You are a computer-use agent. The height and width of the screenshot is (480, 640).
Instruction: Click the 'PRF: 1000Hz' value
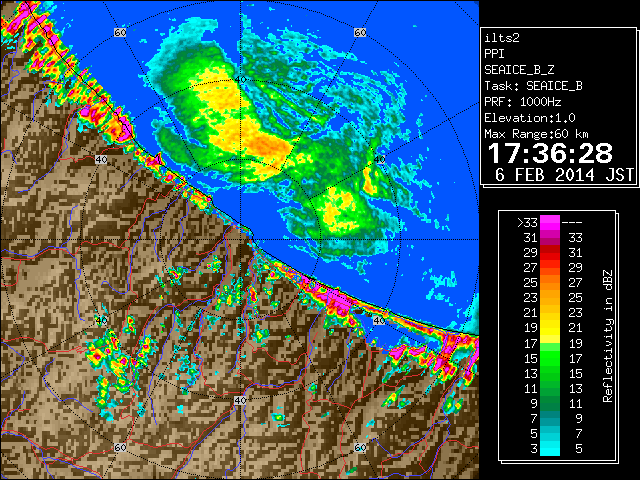(522, 102)
